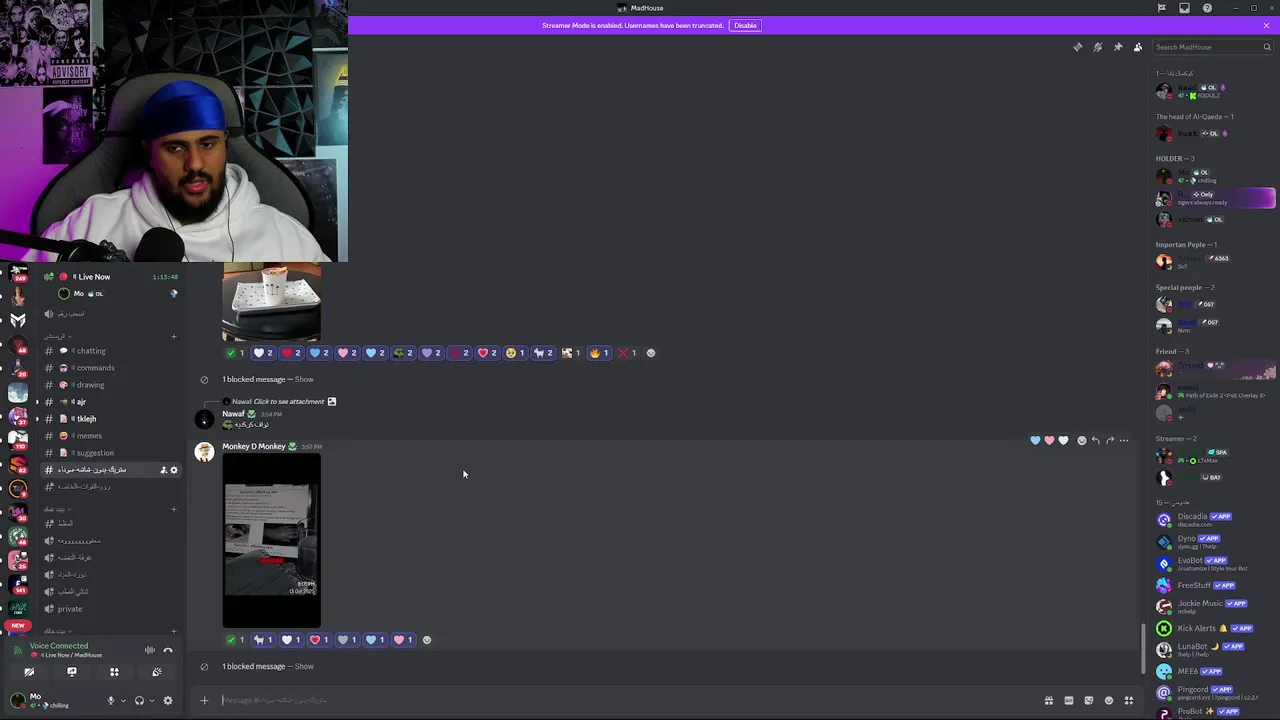Open microphone input options arrow
1280x720 pixels.
tap(122, 701)
